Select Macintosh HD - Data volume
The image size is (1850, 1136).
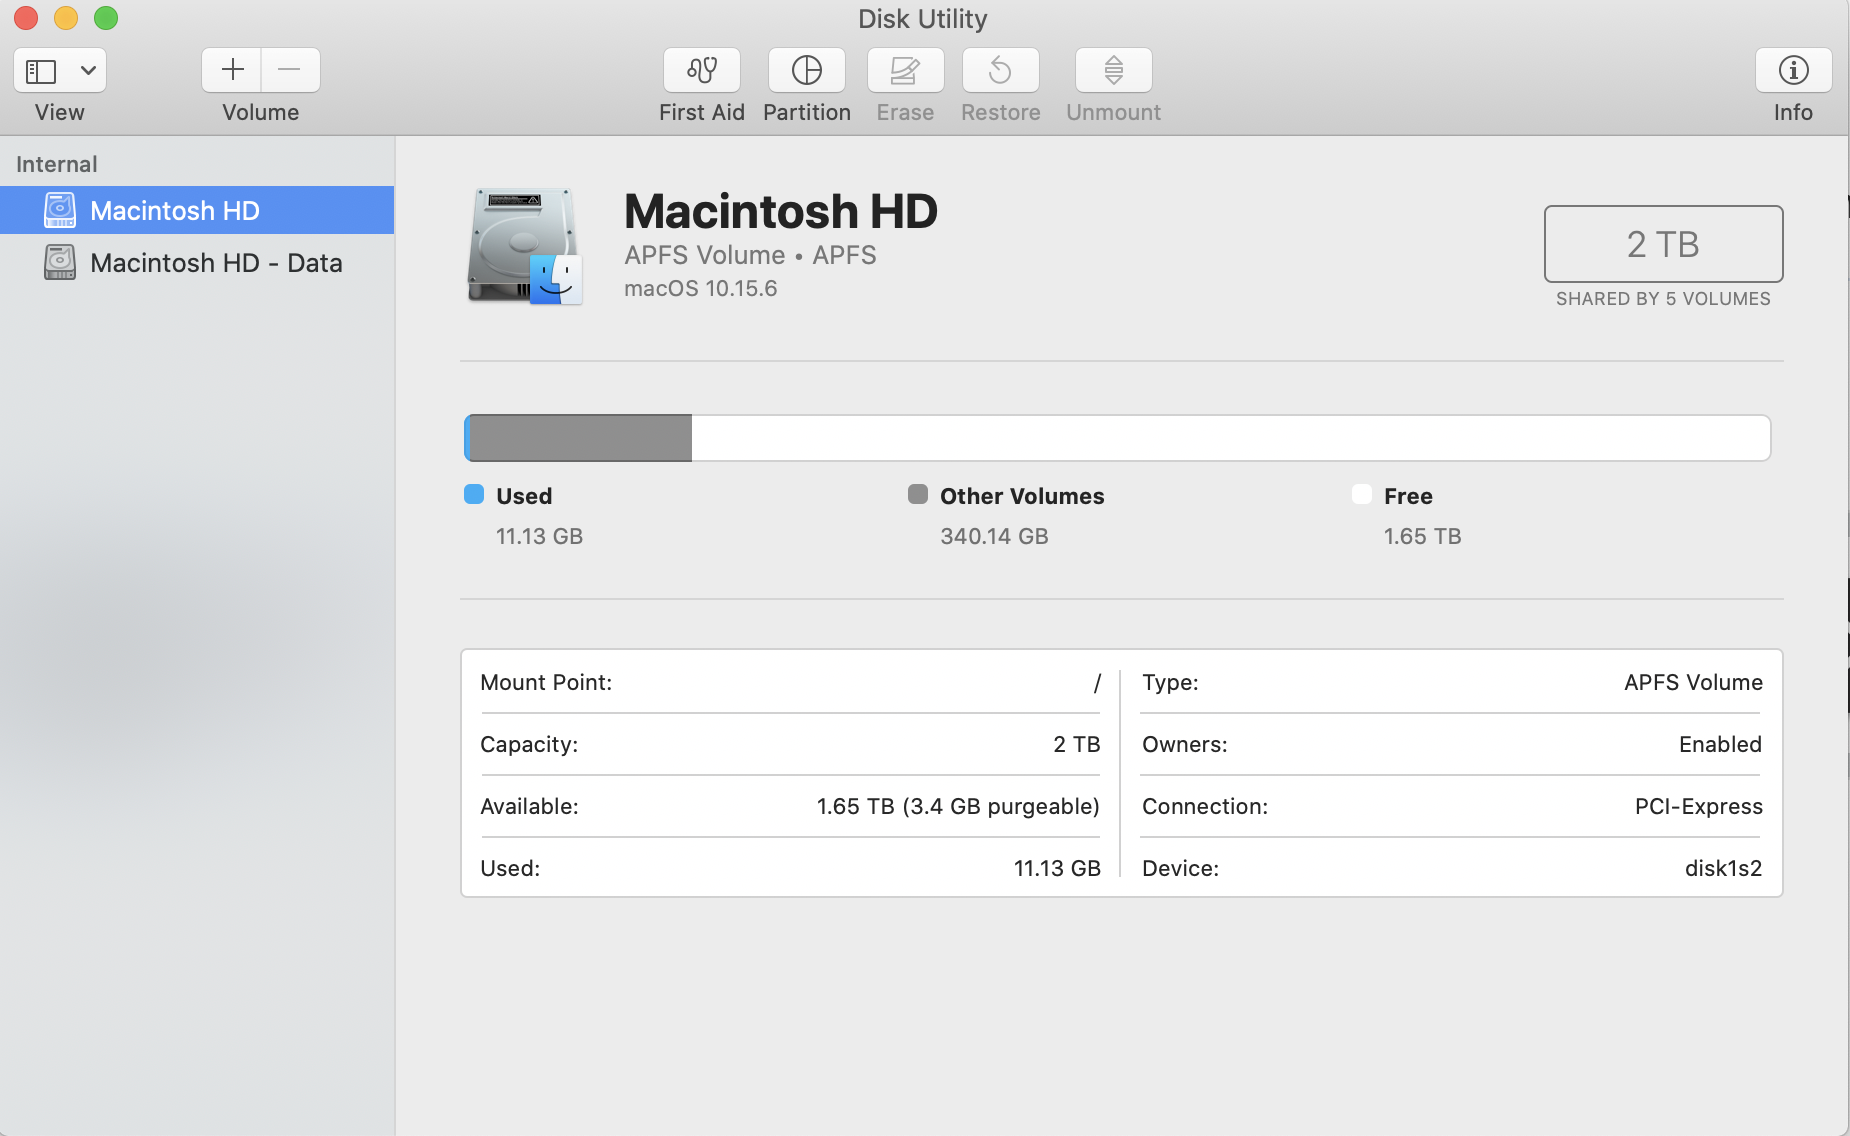point(197,262)
